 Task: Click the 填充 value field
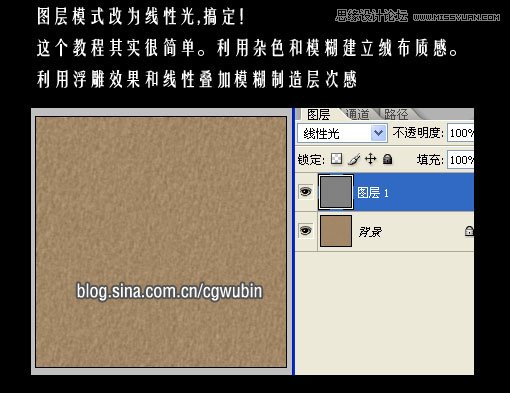[x=460, y=160]
